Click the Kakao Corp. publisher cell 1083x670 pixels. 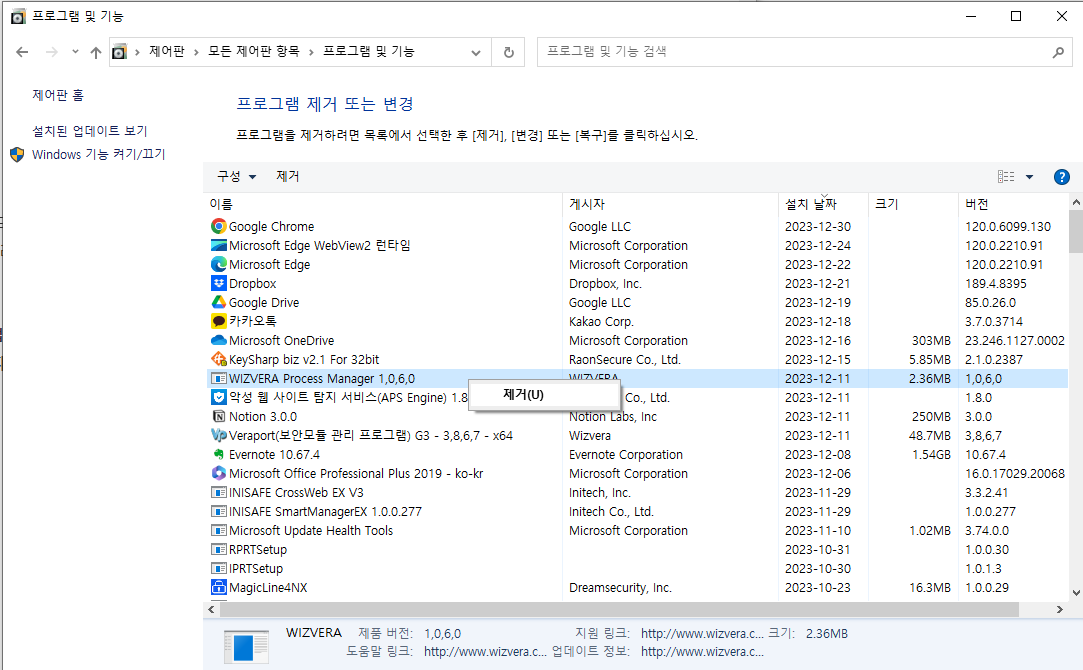point(601,321)
